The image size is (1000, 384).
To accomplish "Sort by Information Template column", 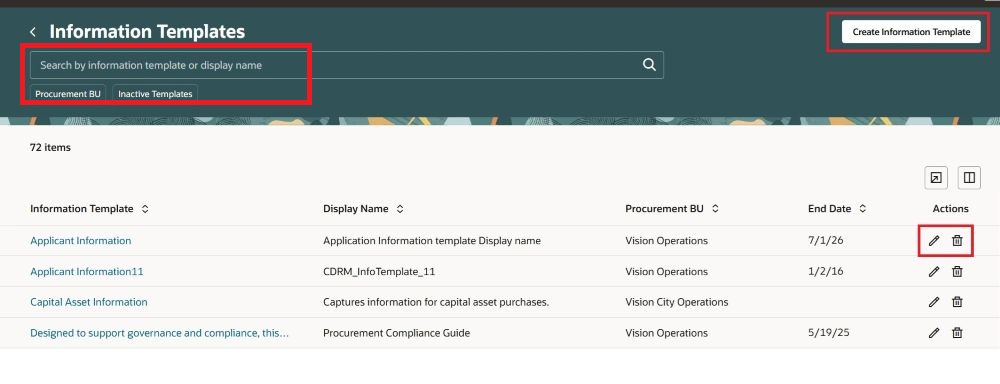I will point(145,209).
